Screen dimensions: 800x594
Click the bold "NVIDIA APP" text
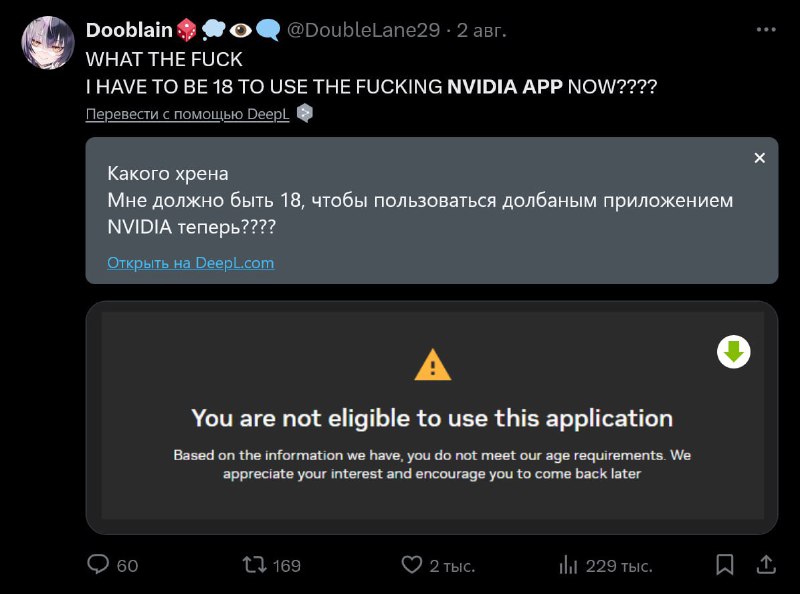coord(504,87)
